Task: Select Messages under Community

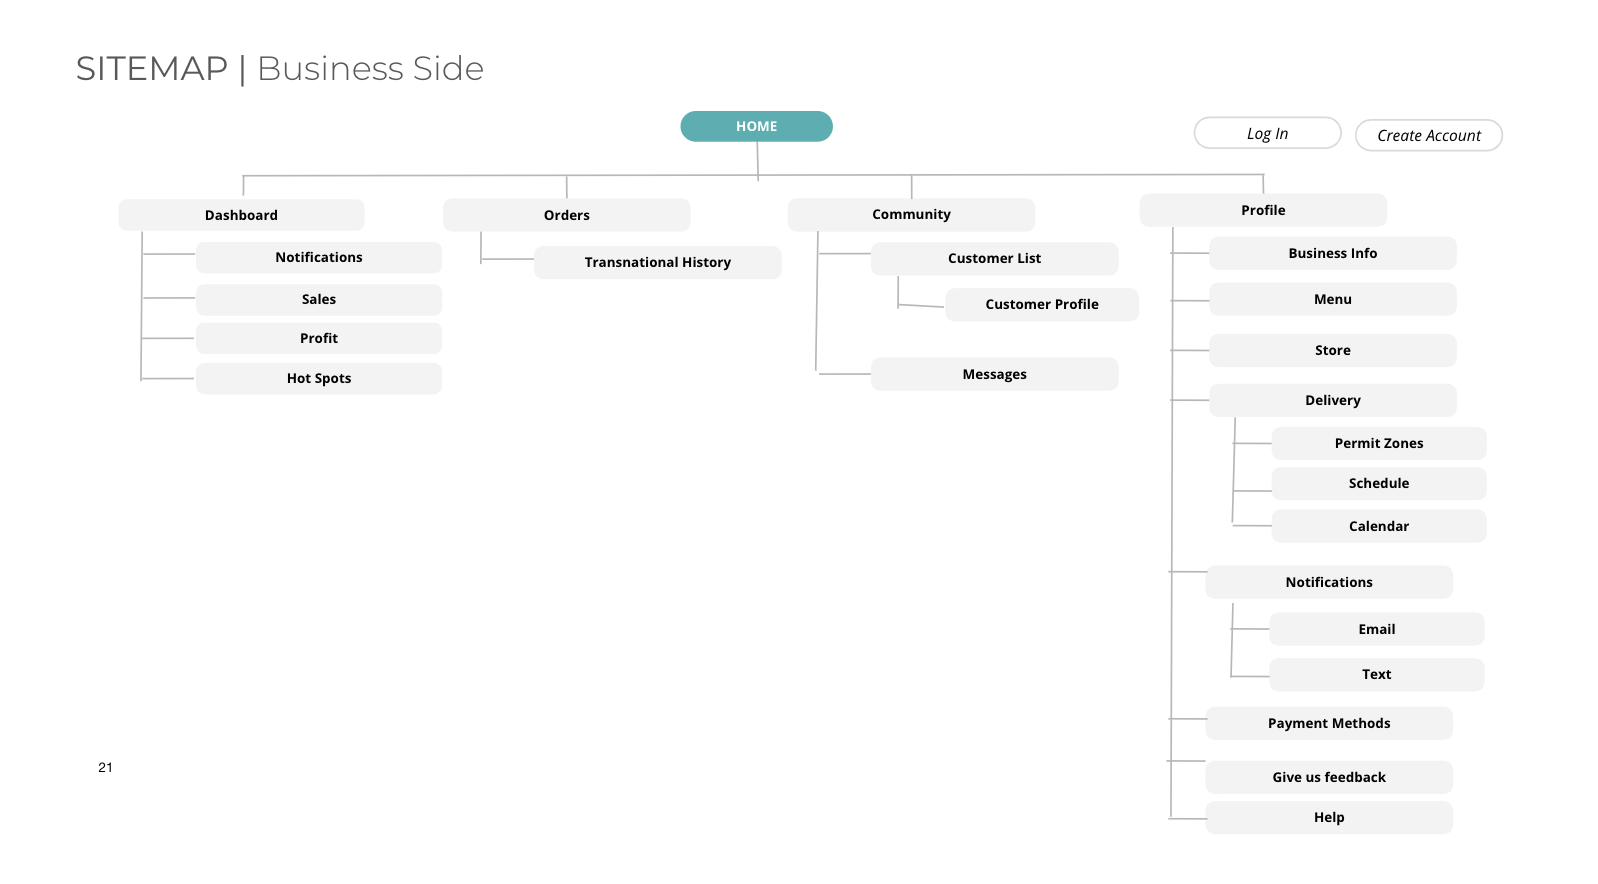Action: coord(994,374)
